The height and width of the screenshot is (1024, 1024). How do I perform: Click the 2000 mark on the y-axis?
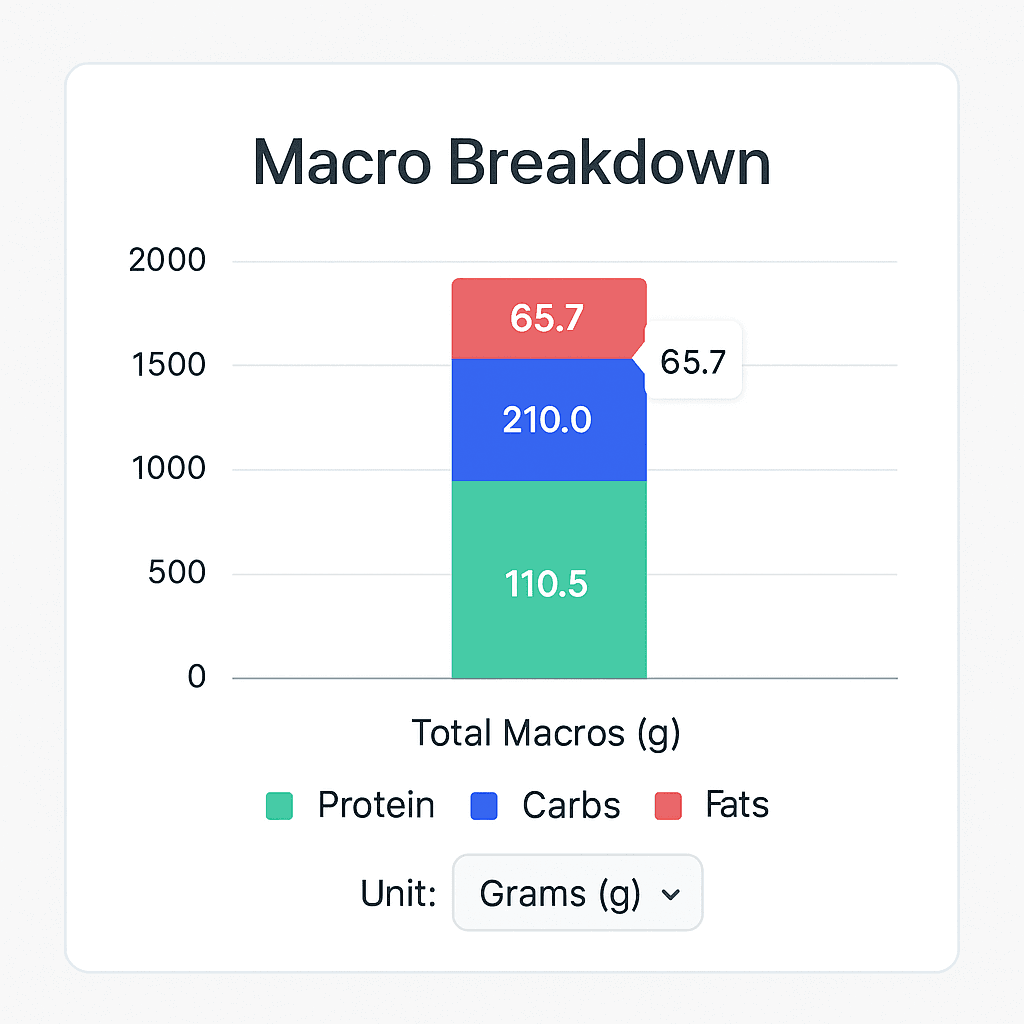pyautogui.click(x=168, y=260)
